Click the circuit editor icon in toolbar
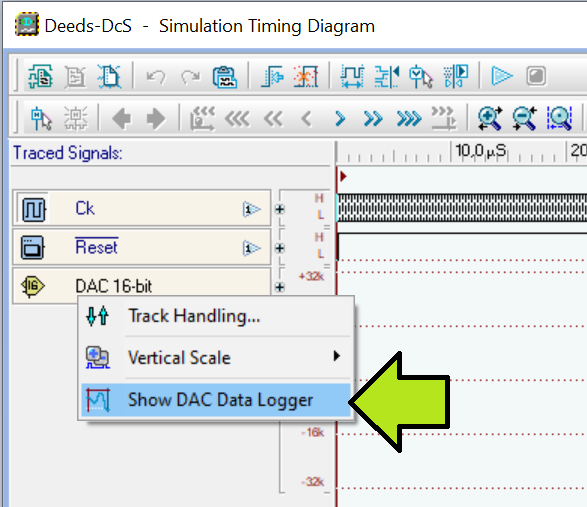This screenshot has width=587, height=507. coord(40,76)
